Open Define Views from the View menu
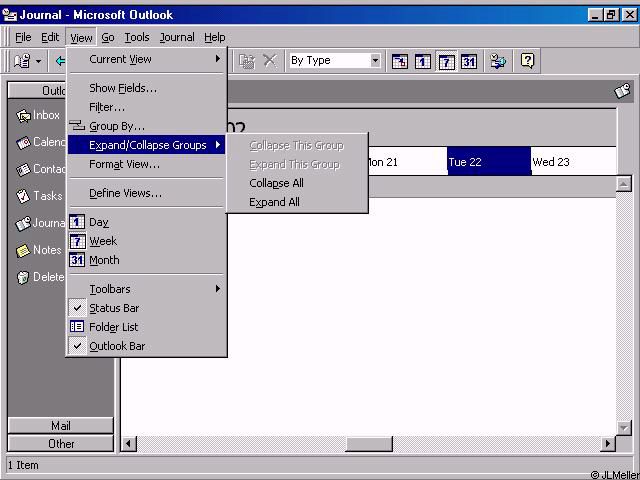This screenshot has width=640, height=480. pos(147,193)
